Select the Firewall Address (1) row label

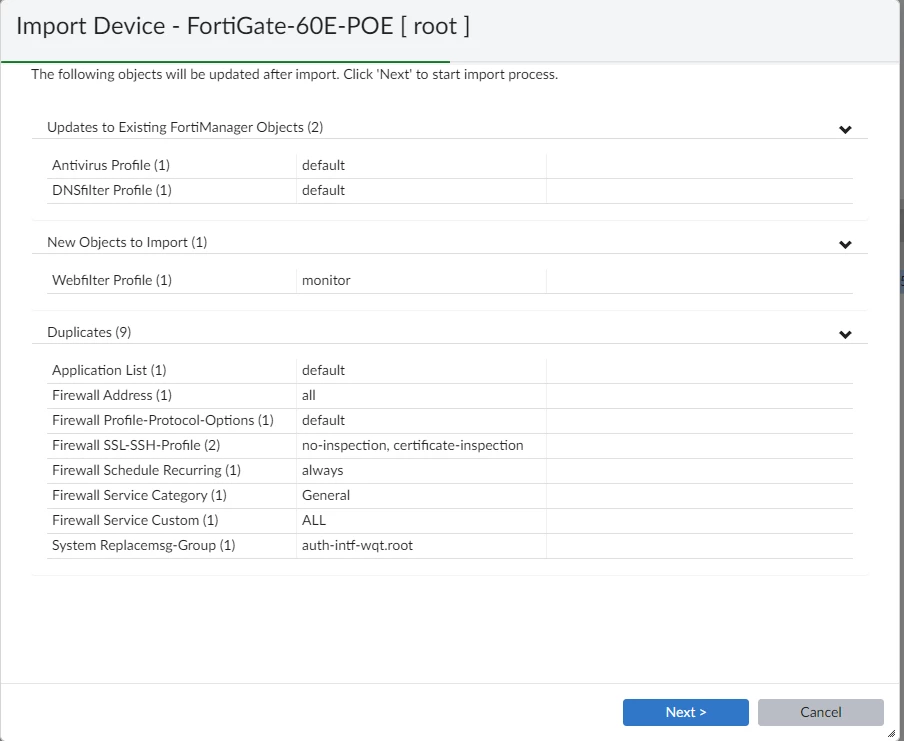point(112,396)
